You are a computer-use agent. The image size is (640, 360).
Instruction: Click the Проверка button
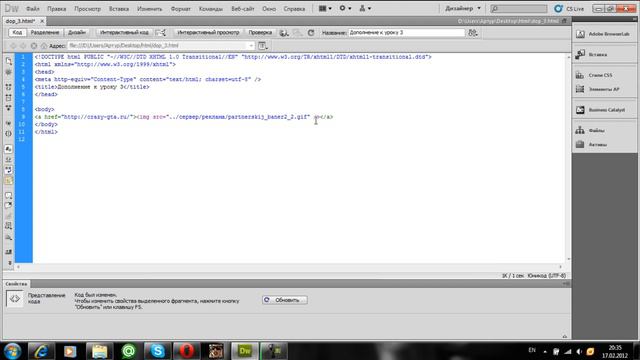pyautogui.click(x=260, y=32)
